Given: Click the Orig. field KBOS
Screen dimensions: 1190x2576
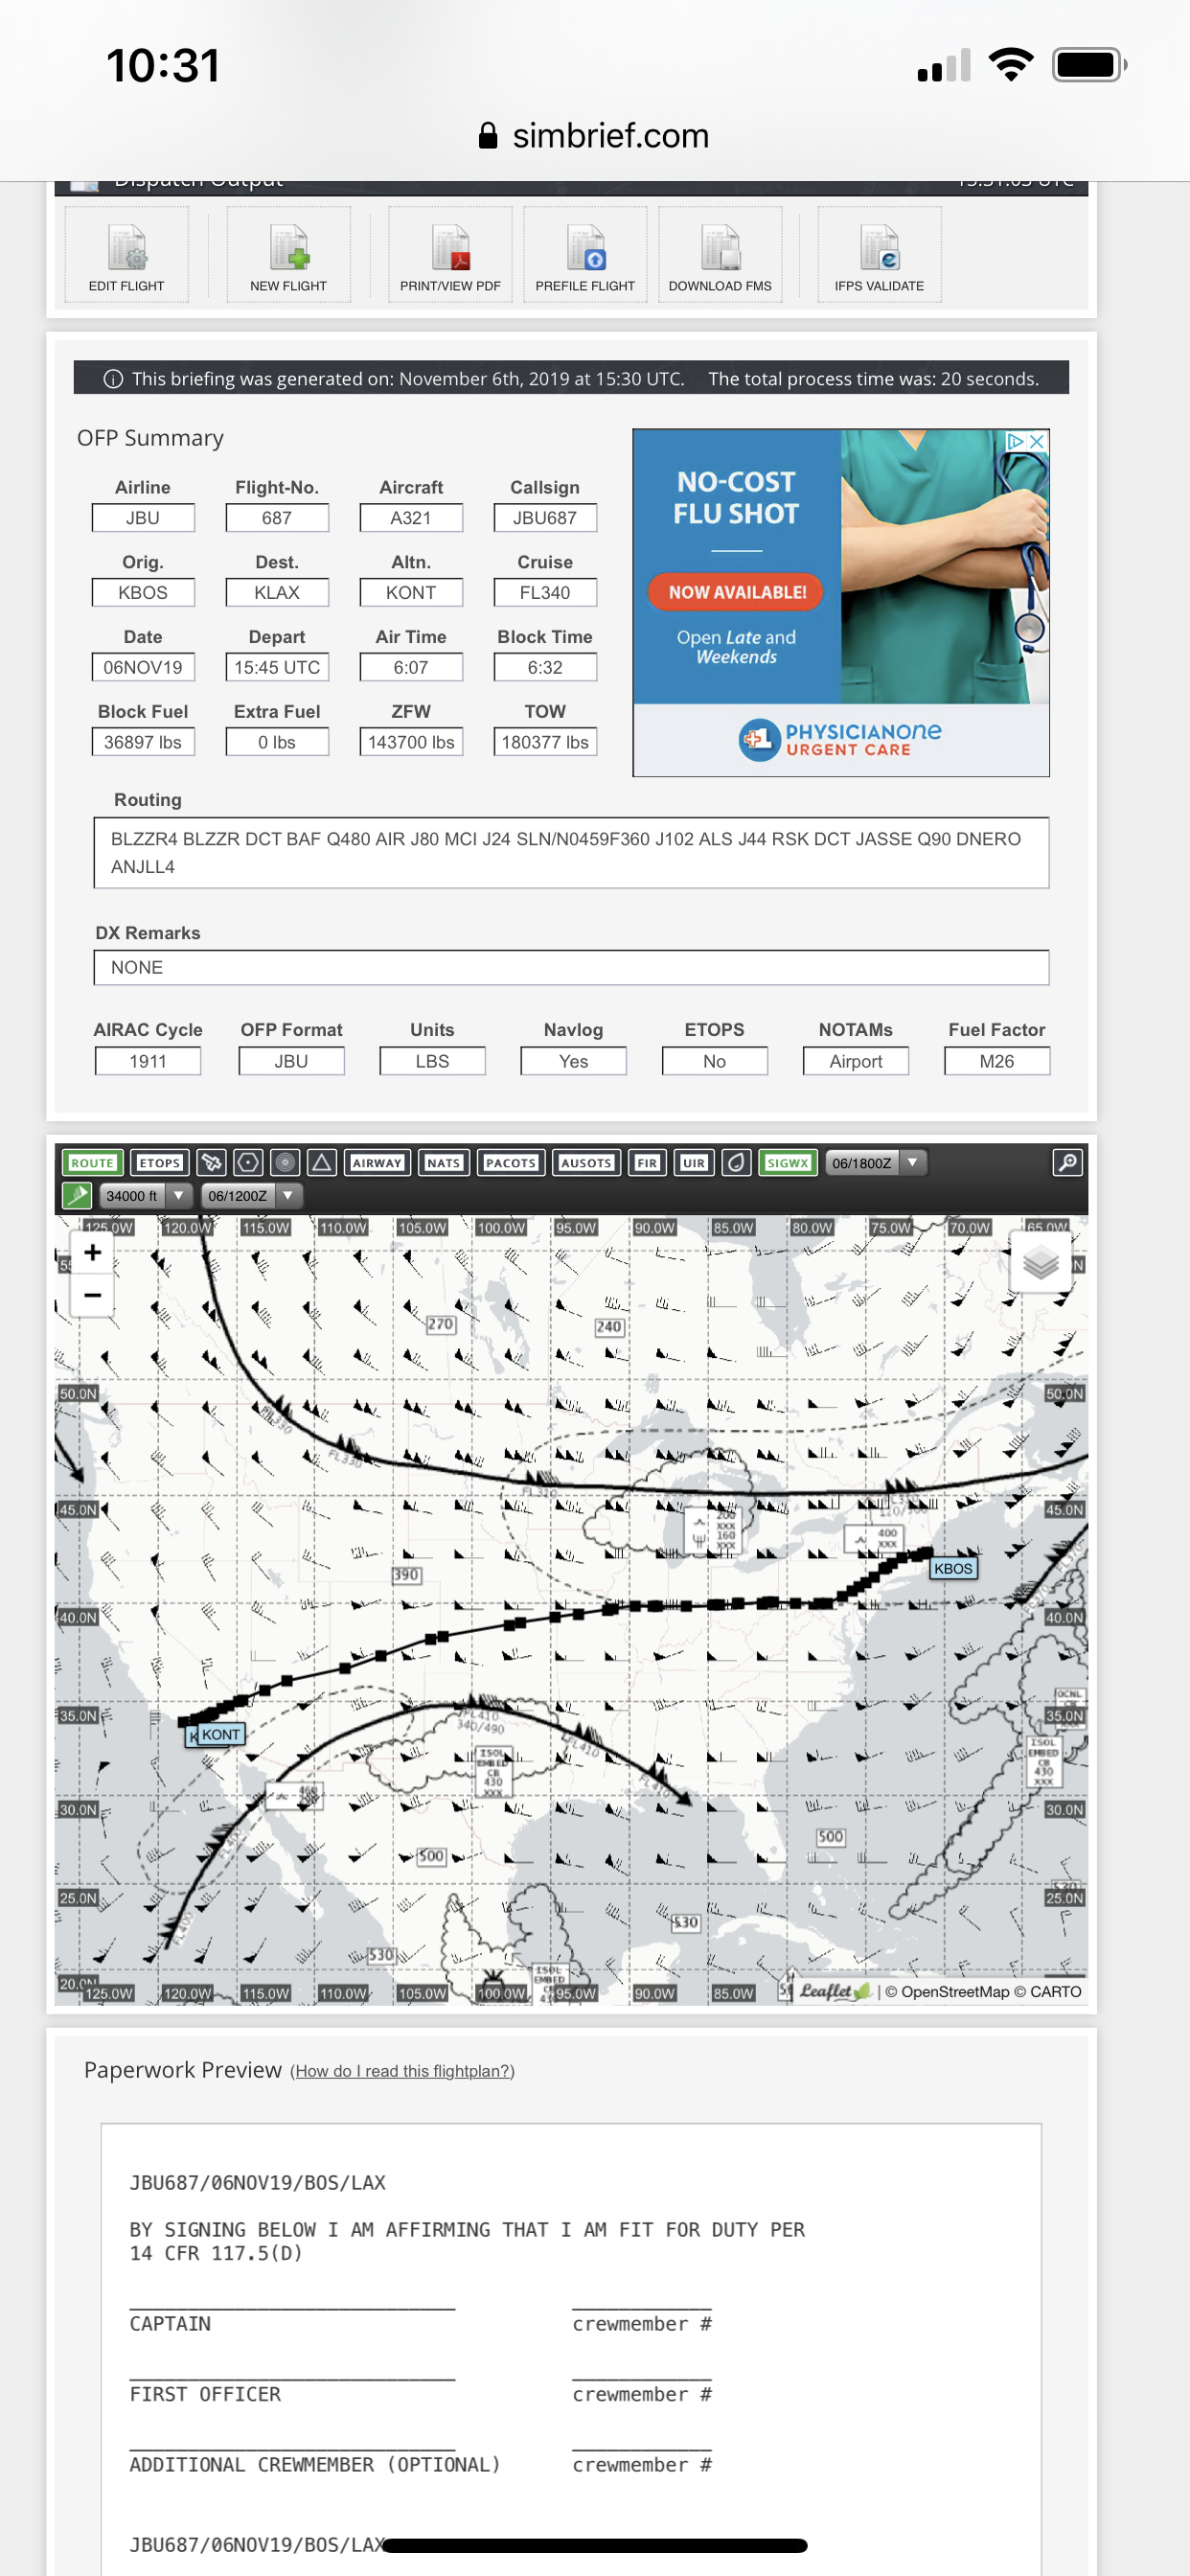Looking at the screenshot, I should point(143,593).
